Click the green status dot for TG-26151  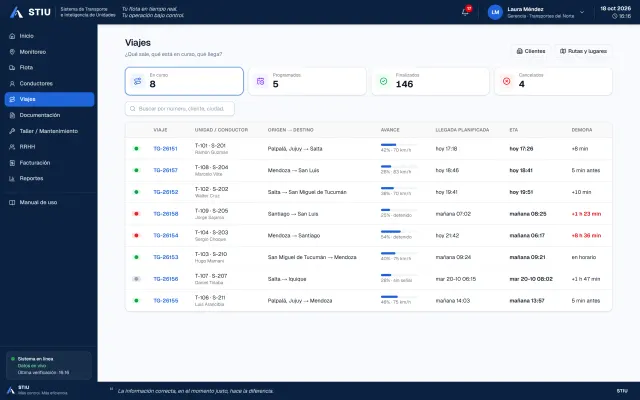coord(136,149)
